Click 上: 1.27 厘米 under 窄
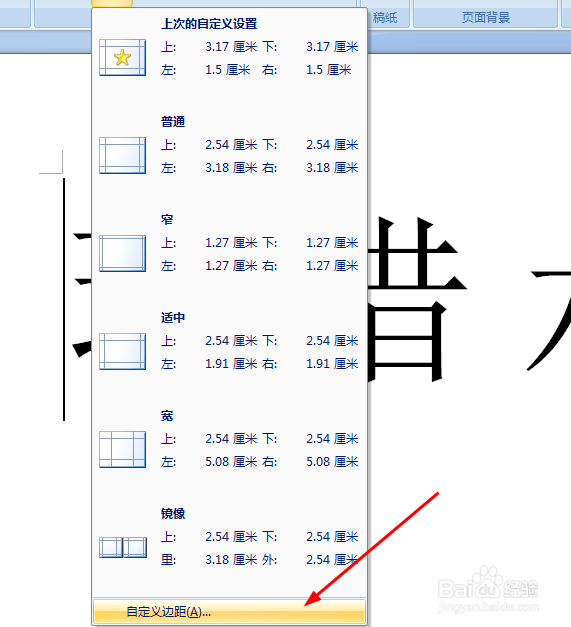 tap(209, 243)
